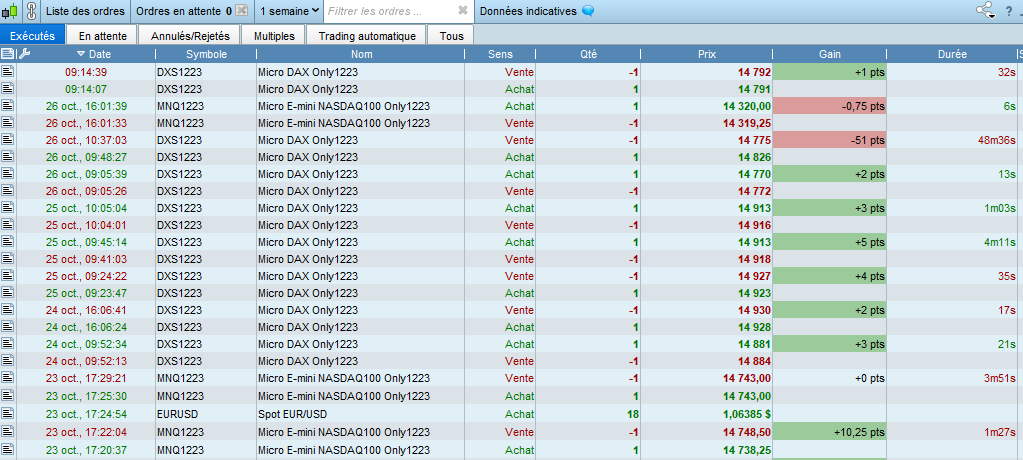
Task: Click the 4m11s duration cell
Action: (x=951, y=241)
